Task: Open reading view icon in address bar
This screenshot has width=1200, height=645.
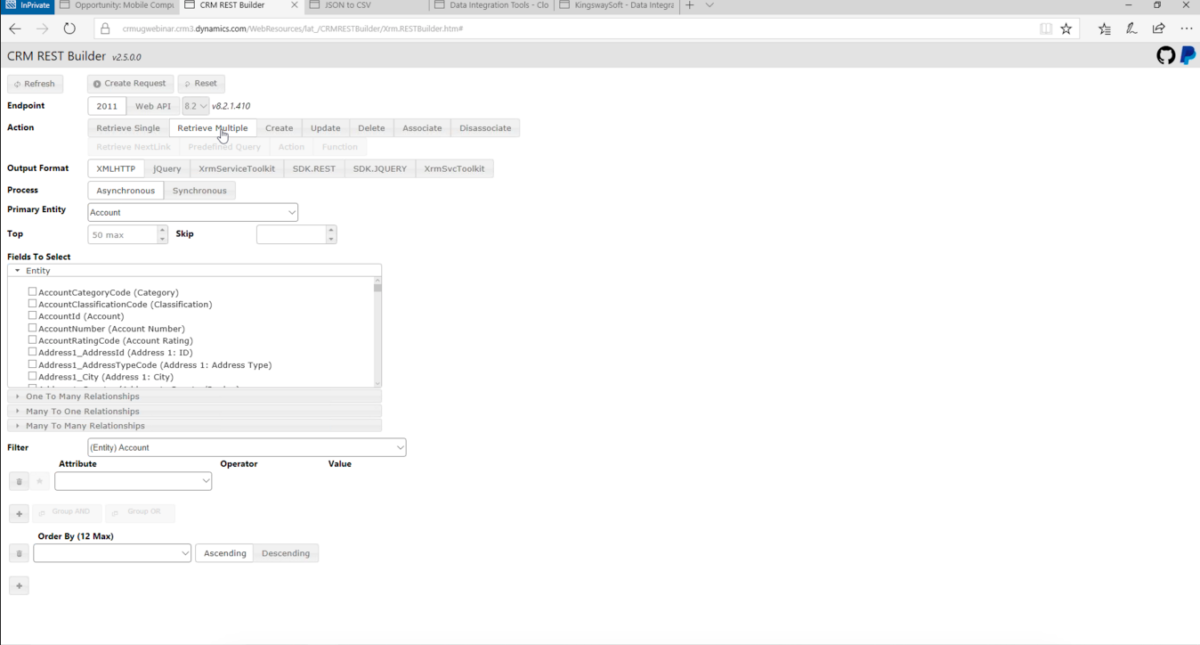Action: point(1046,29)
